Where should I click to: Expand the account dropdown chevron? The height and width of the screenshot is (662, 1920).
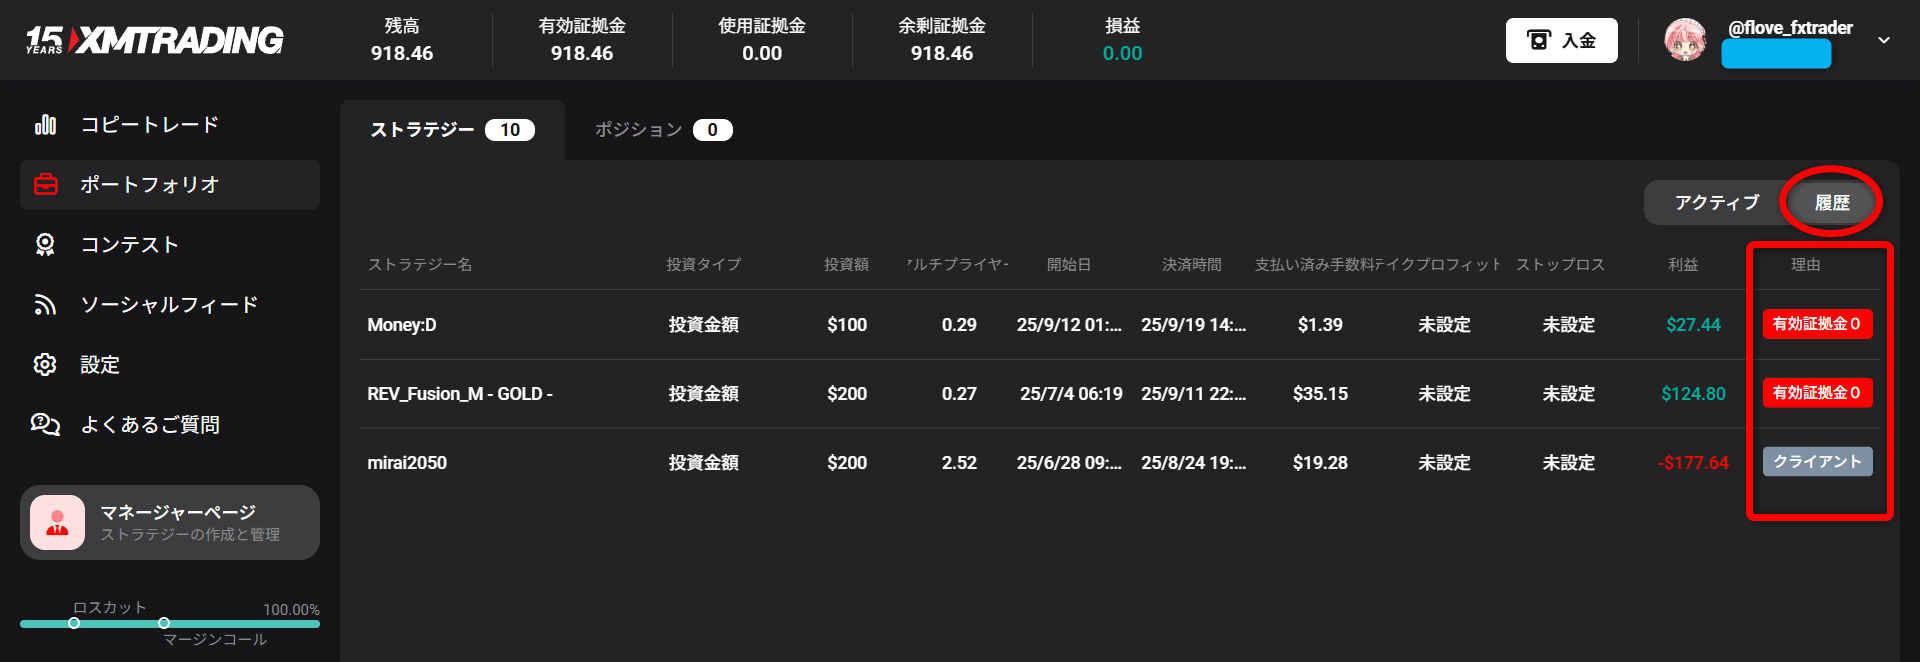pos(1884,41)
